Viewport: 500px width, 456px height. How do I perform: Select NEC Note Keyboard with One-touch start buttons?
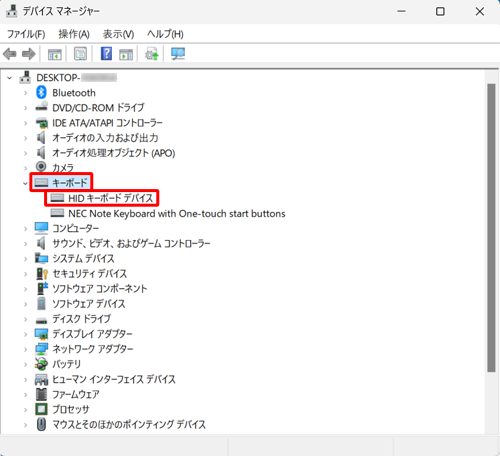point(168,213)
